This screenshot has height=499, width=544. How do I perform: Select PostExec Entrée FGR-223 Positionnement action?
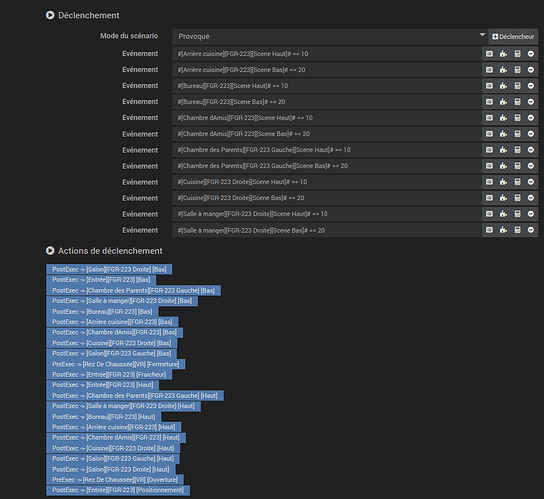pos(118,490)
